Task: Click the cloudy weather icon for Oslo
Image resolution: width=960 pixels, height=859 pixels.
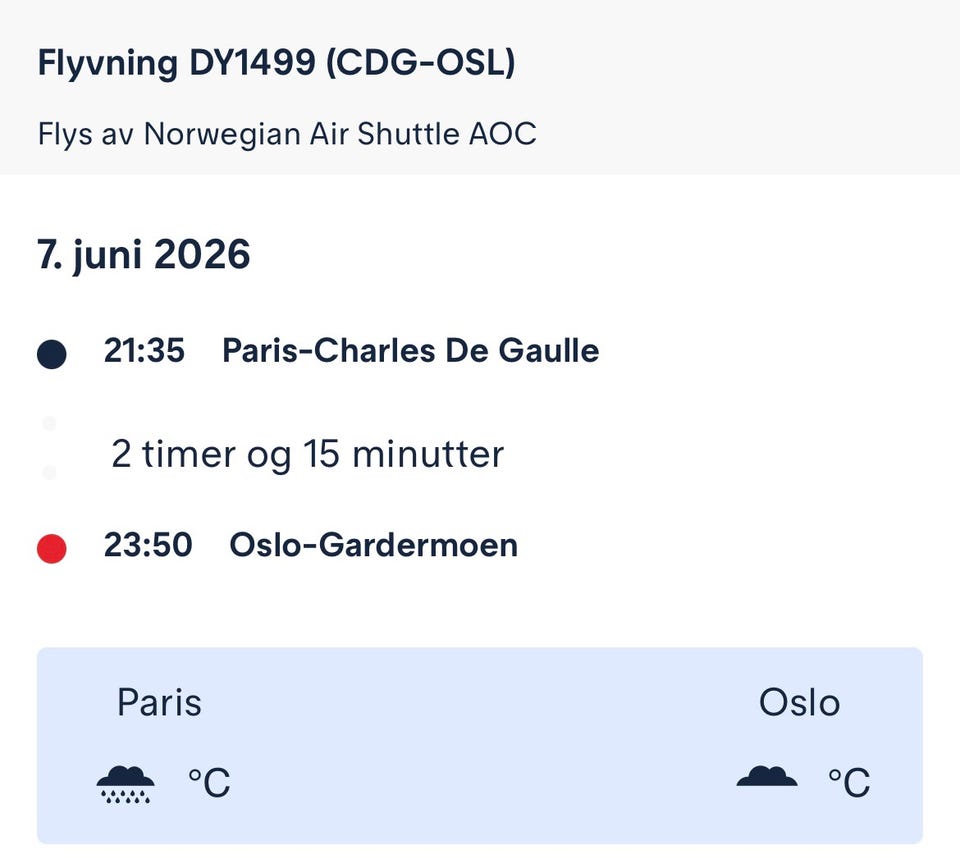Action: (767, 776)
